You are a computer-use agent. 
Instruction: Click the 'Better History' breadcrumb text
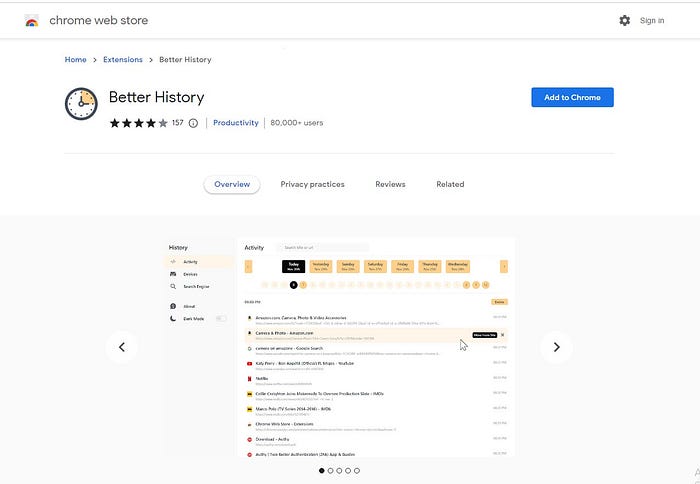(185, 59)
